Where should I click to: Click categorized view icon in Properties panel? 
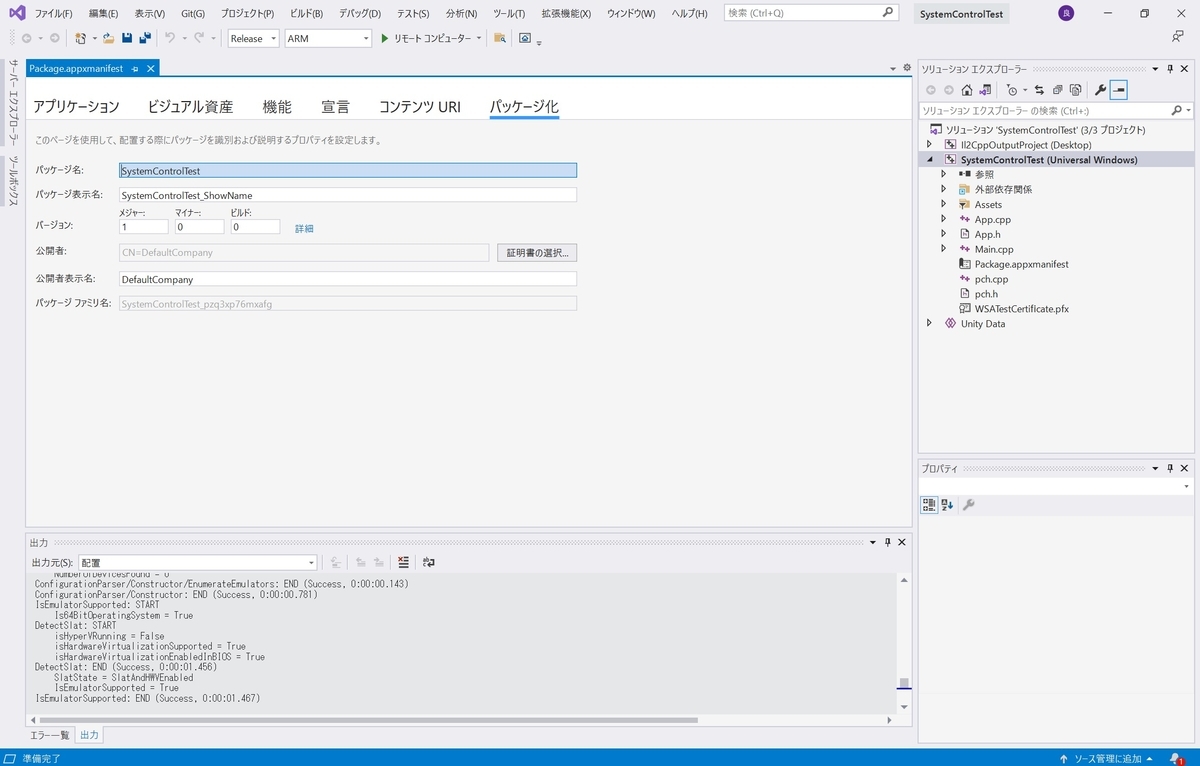tap(929, 505)
